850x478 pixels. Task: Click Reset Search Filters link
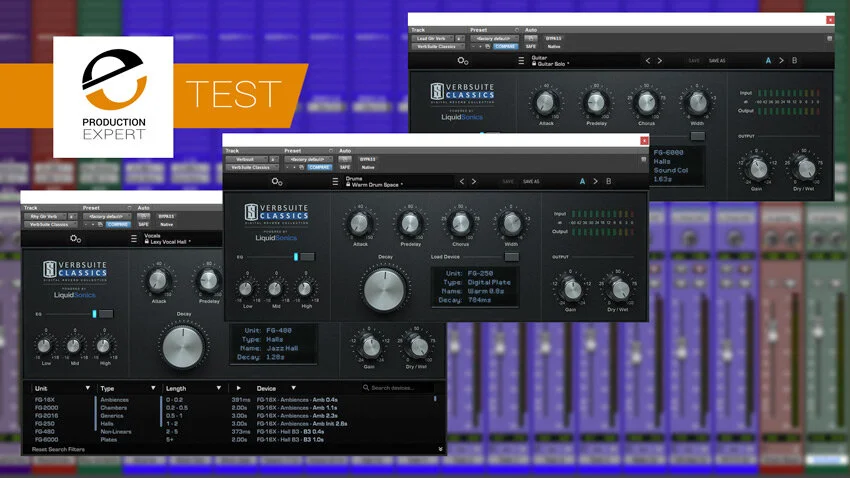coord(59,449)
